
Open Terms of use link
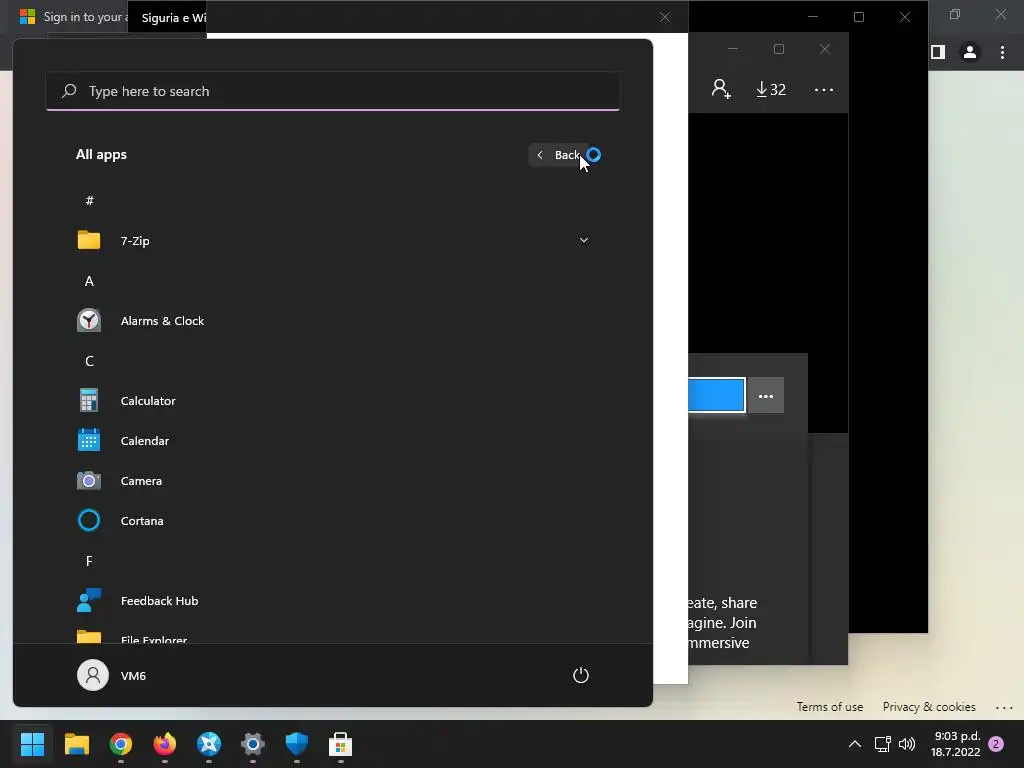point(829,707)
